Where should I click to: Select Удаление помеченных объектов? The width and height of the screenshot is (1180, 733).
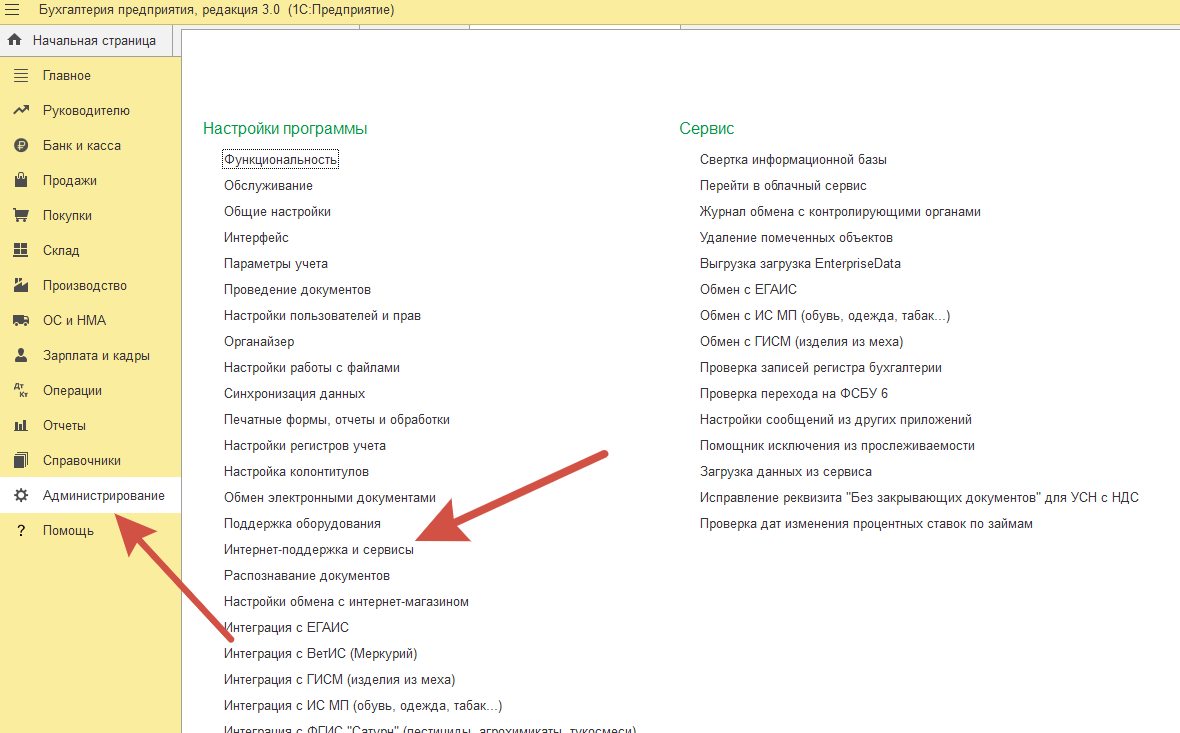click(x=796, y=238)
